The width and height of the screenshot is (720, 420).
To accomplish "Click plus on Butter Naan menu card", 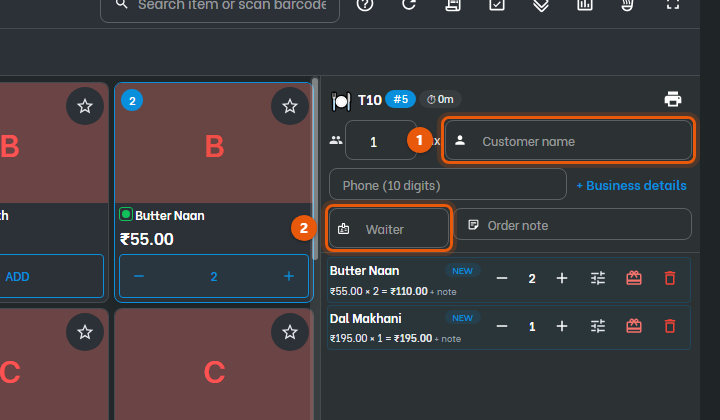I will [x=289, y=276].
